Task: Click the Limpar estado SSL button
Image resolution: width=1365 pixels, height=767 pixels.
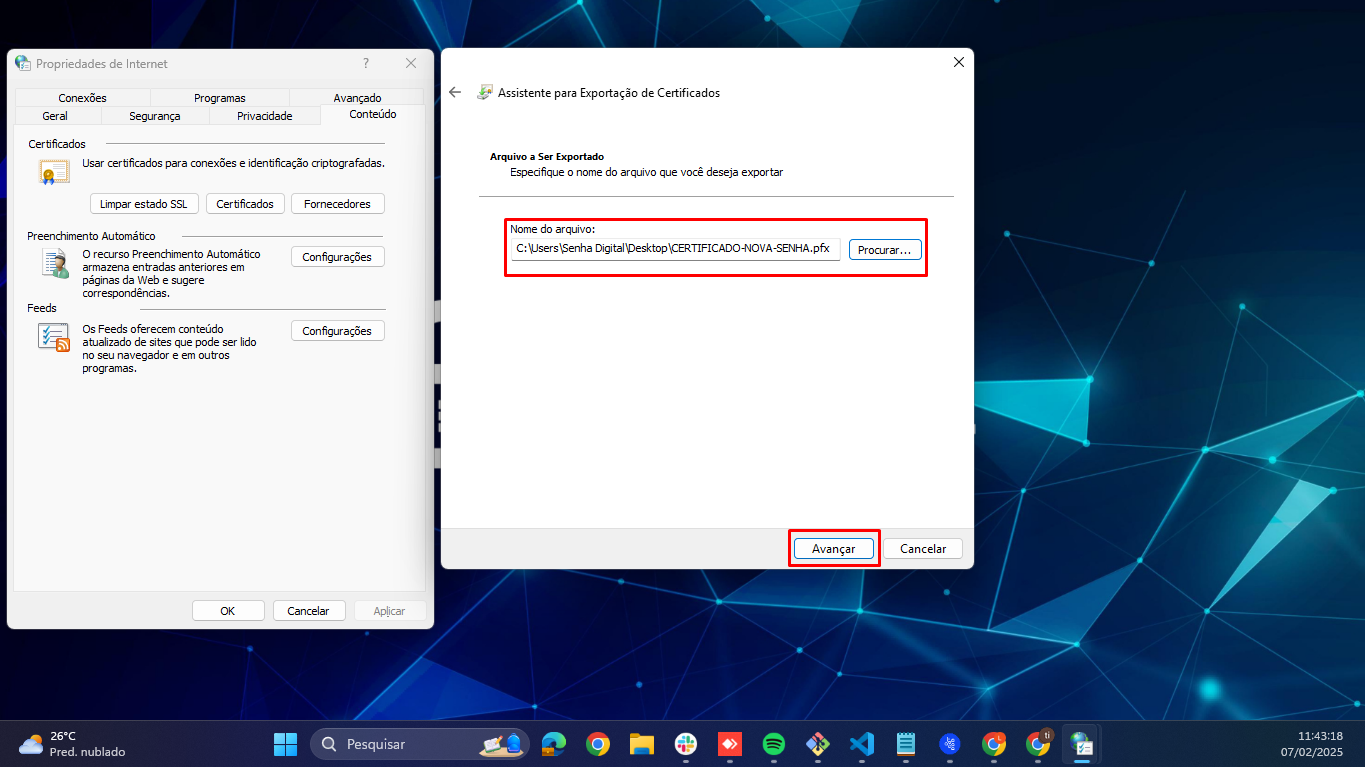Action: click(144, 204)
